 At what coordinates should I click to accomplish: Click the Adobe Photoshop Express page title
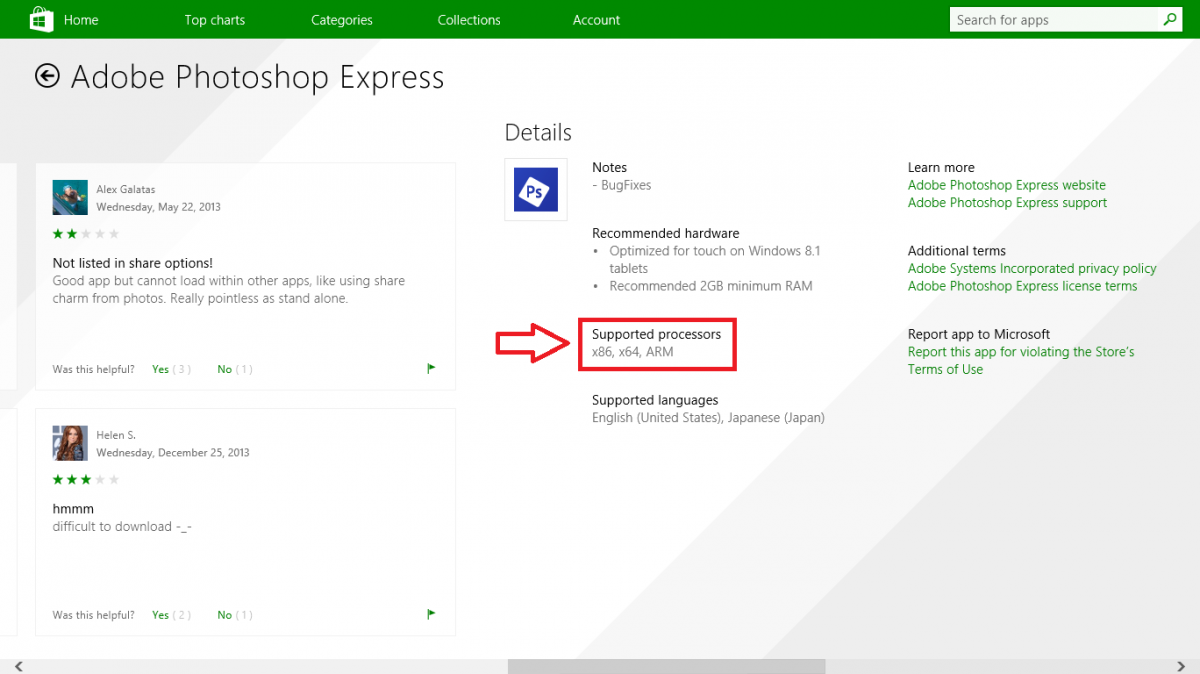click(258, 77)
